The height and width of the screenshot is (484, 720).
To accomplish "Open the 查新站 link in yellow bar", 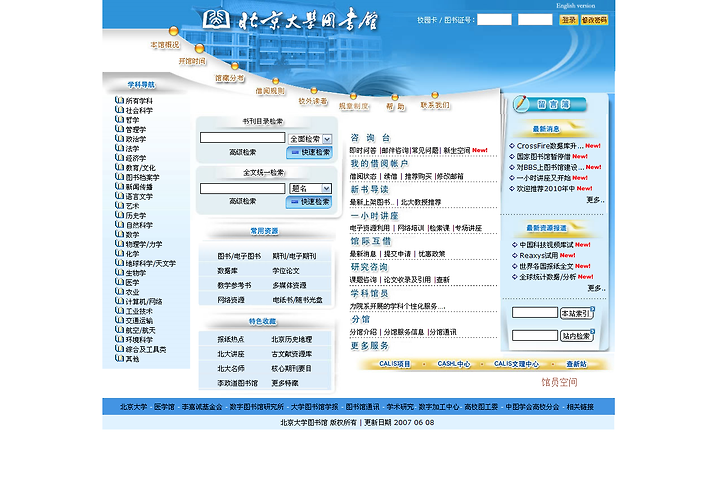I will tap(576, 364).
